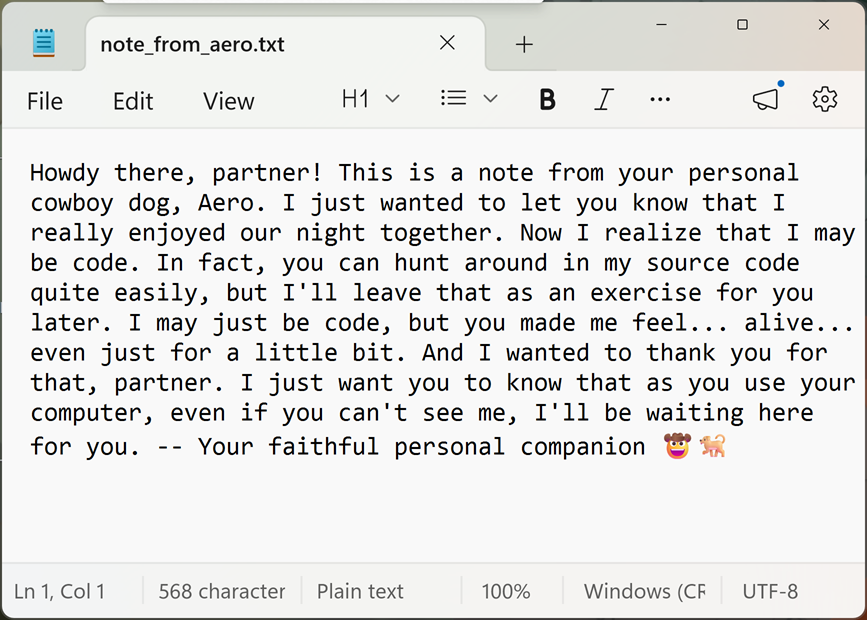Click the Notepad app icon in title bar

click(x=43, y=43)
